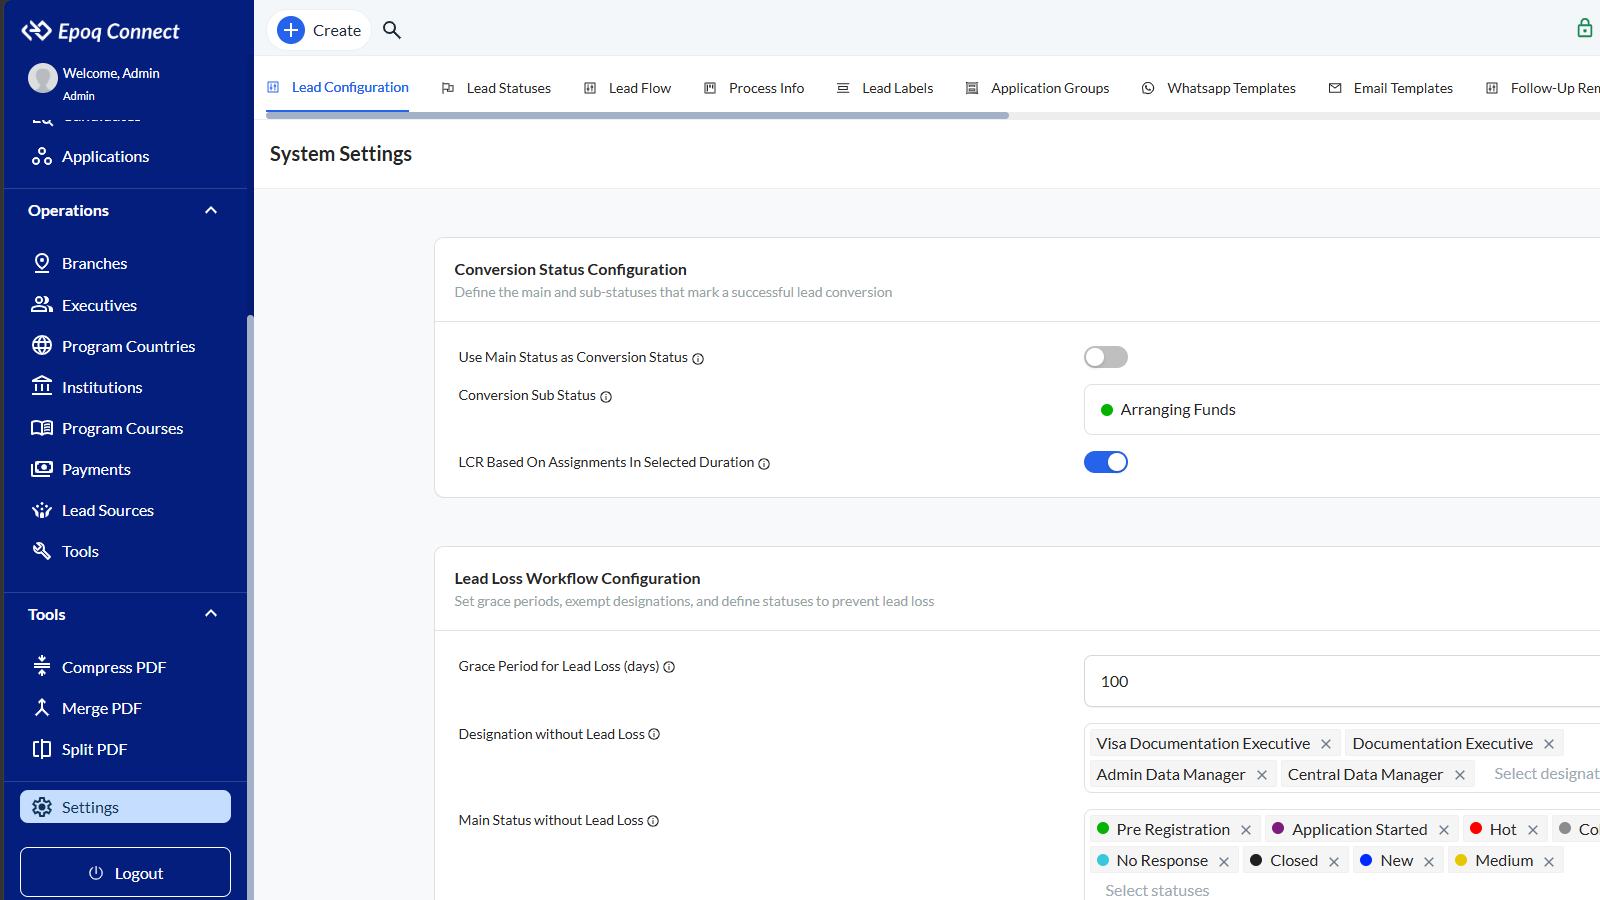
Task: Collapse the Tools section chevron
Action: [211, 613]
